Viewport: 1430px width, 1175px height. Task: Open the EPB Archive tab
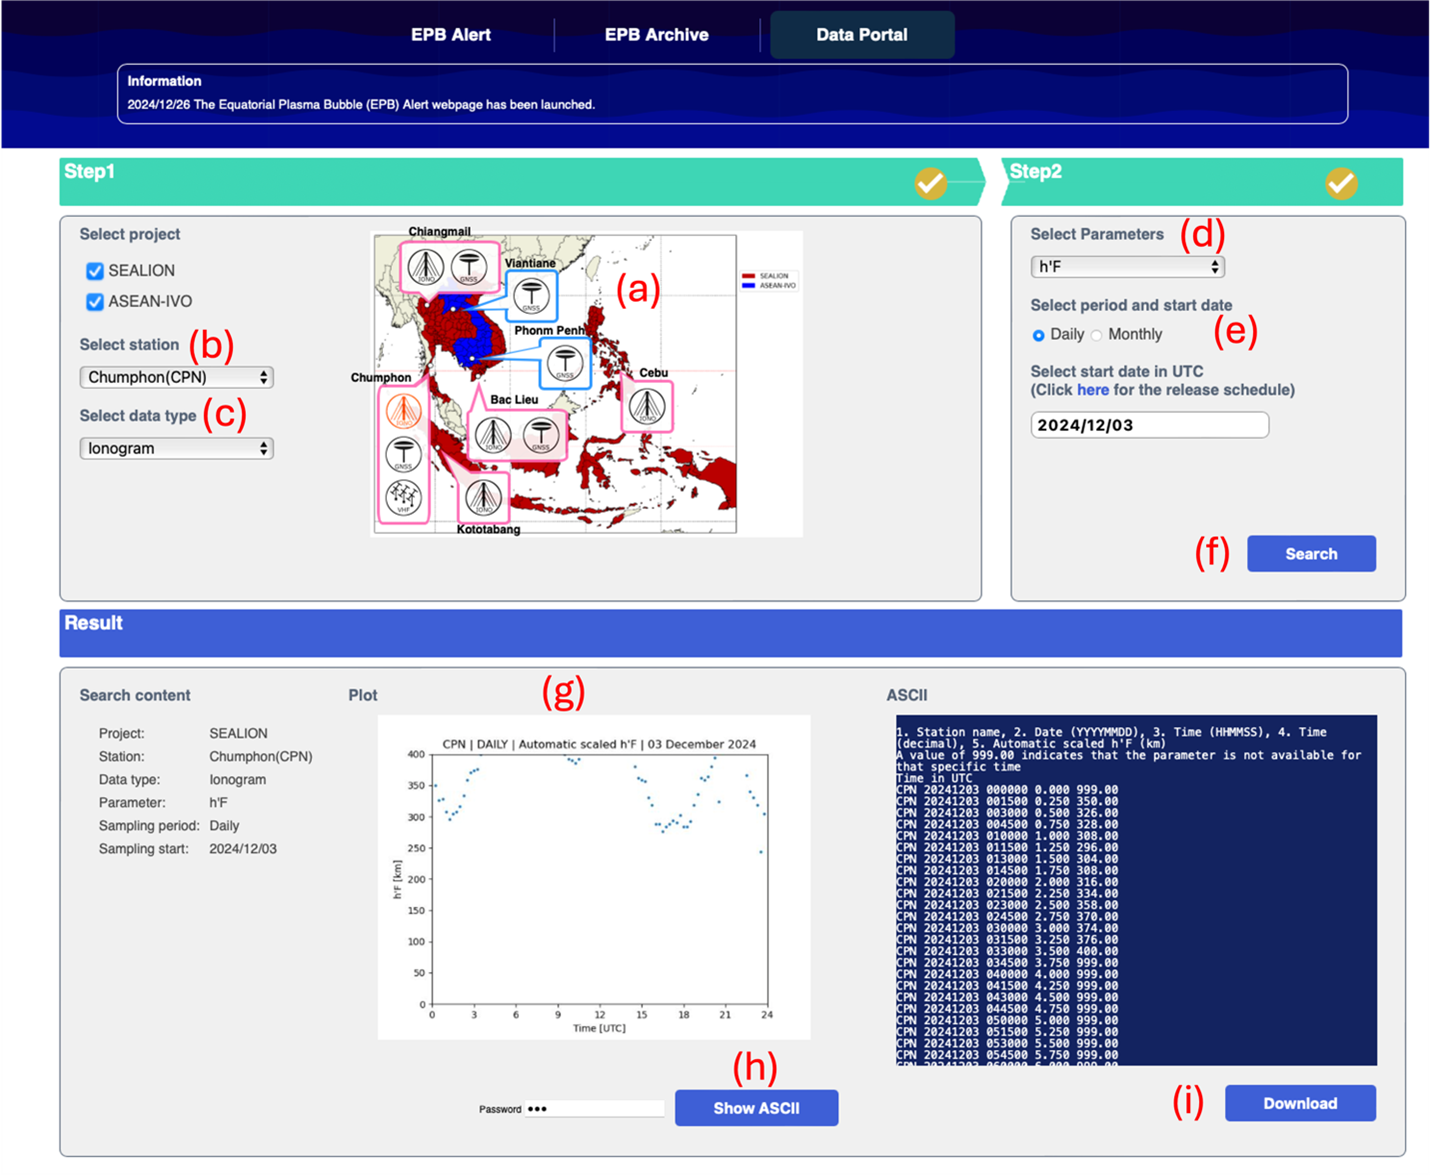pyautogui.click(x=656, y=35)
